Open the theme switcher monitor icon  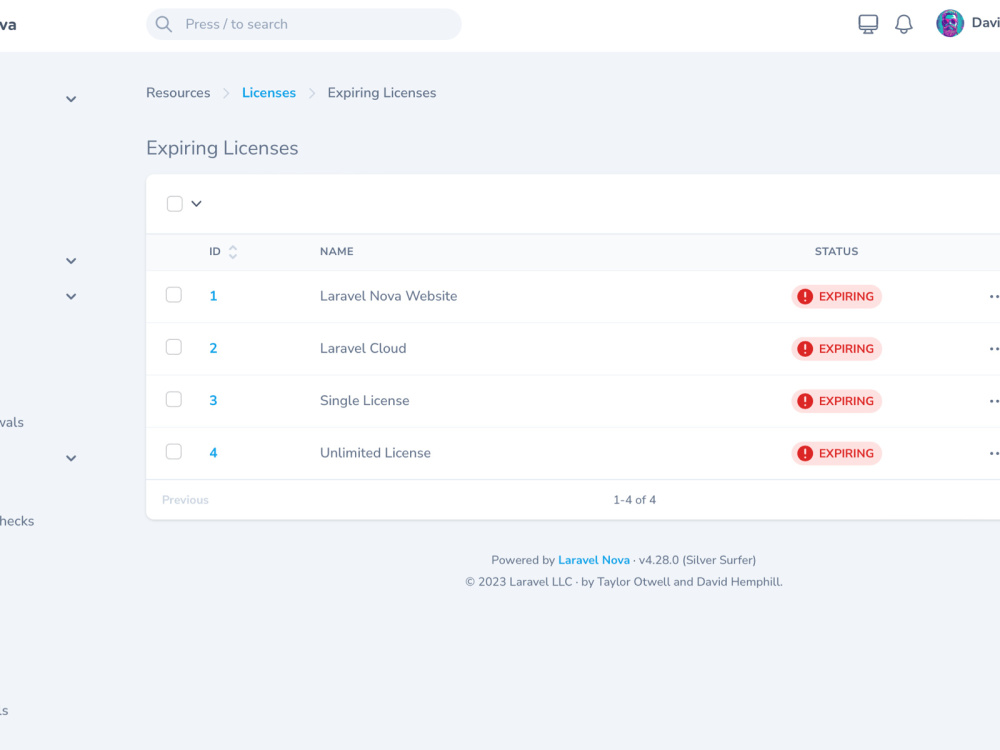point(868,24)
